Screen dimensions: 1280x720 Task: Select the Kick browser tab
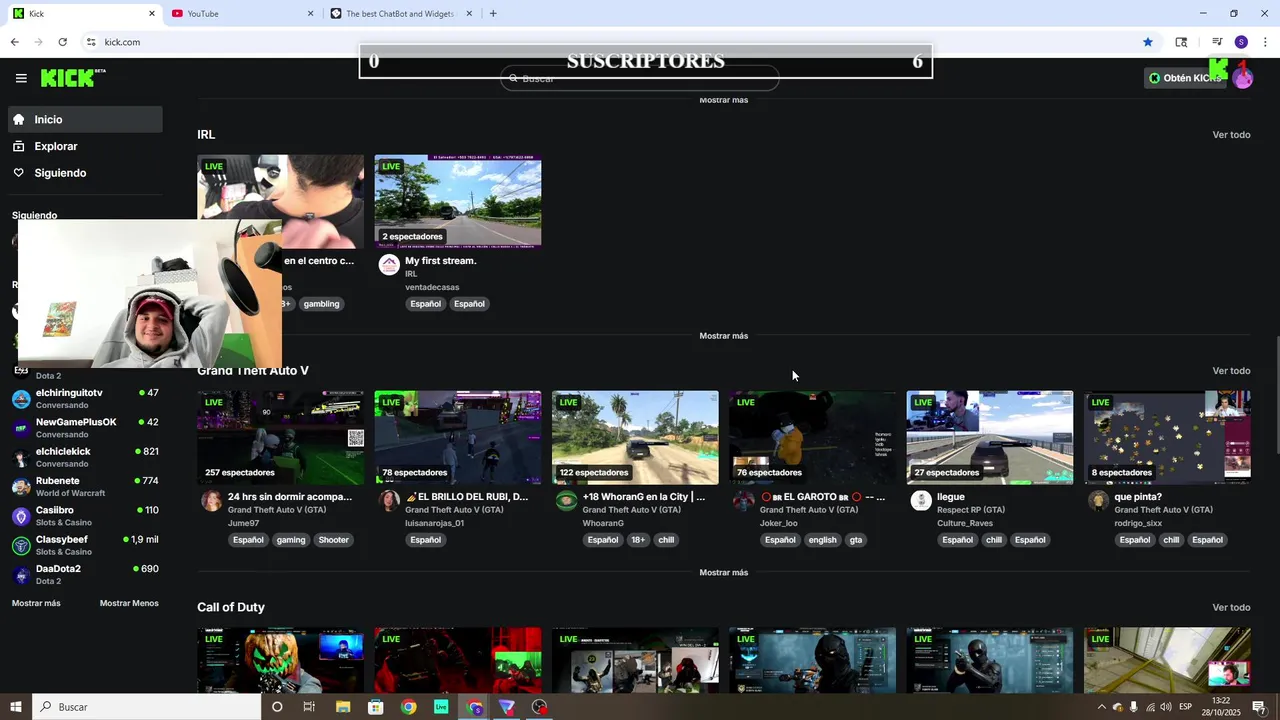pyautogui.click(x=84, y=14)
